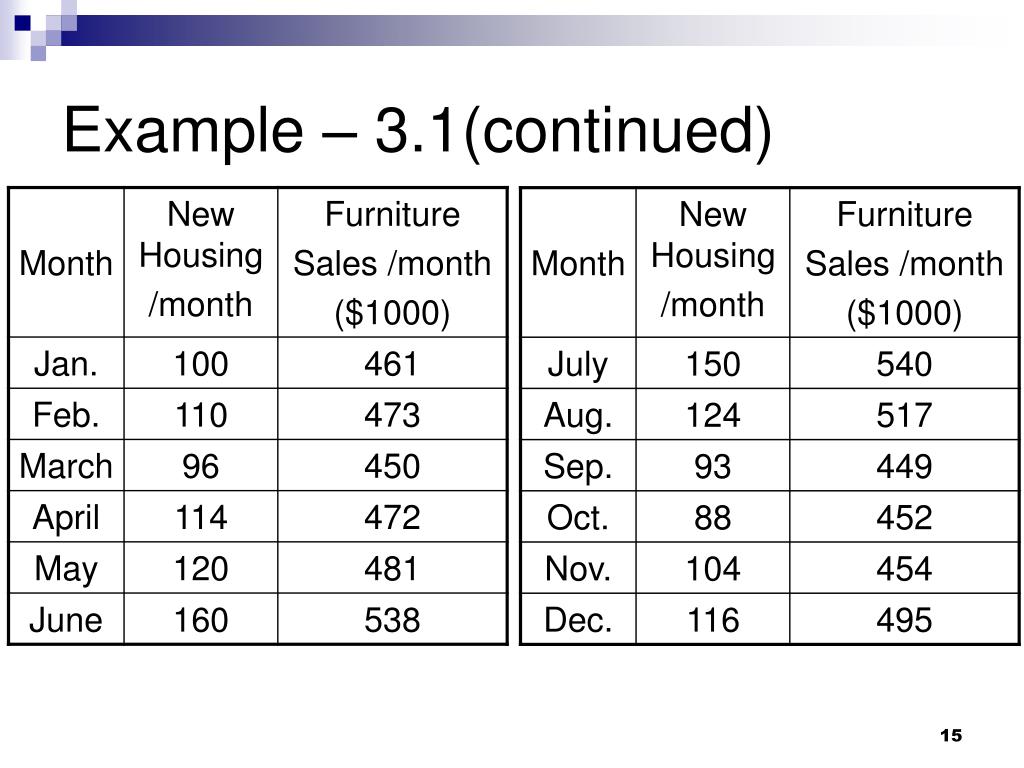Select the May furniture sales cell 481

point(392,569)
